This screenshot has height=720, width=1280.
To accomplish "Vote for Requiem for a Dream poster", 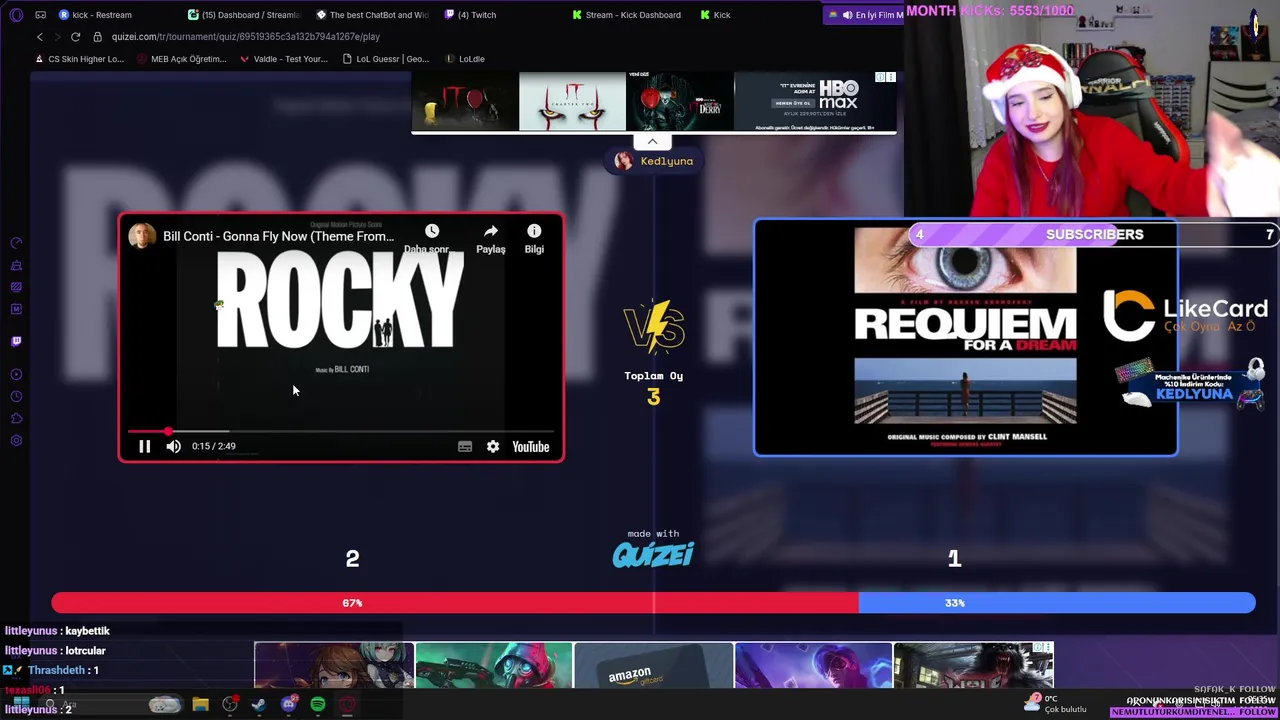I will (965, 337).
